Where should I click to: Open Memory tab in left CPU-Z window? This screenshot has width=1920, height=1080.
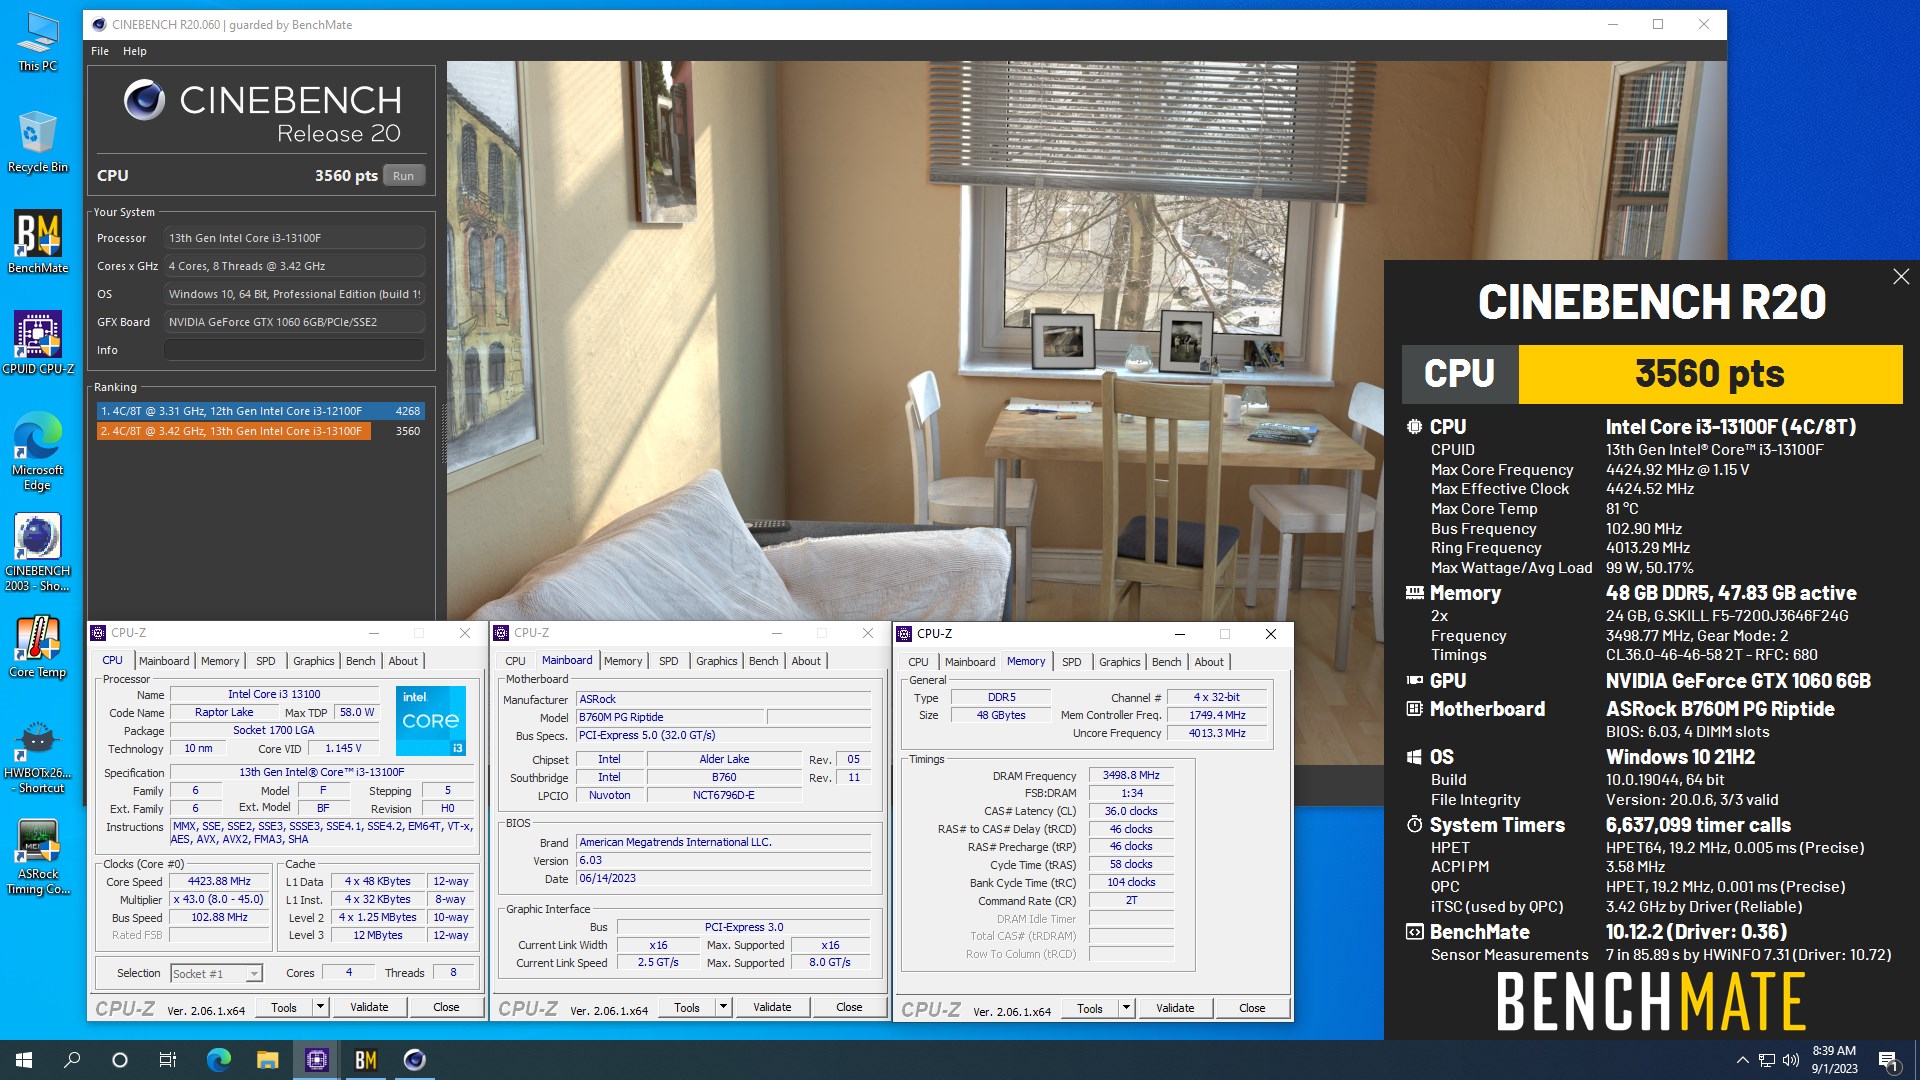220,661
